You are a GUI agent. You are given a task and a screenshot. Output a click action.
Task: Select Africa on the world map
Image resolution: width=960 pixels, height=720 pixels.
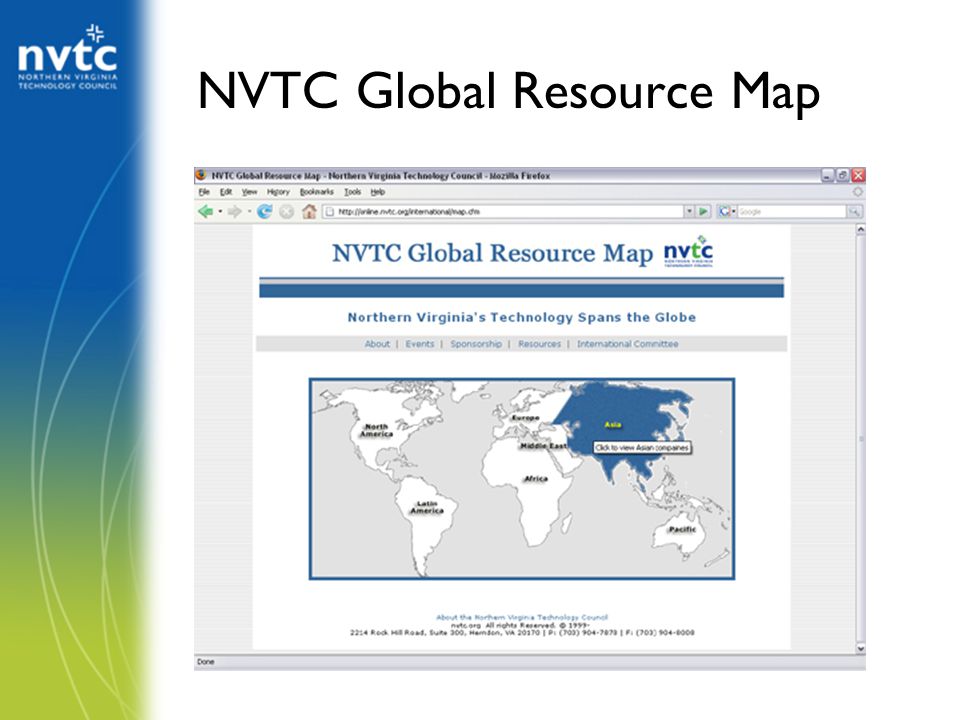click(536, 479)
